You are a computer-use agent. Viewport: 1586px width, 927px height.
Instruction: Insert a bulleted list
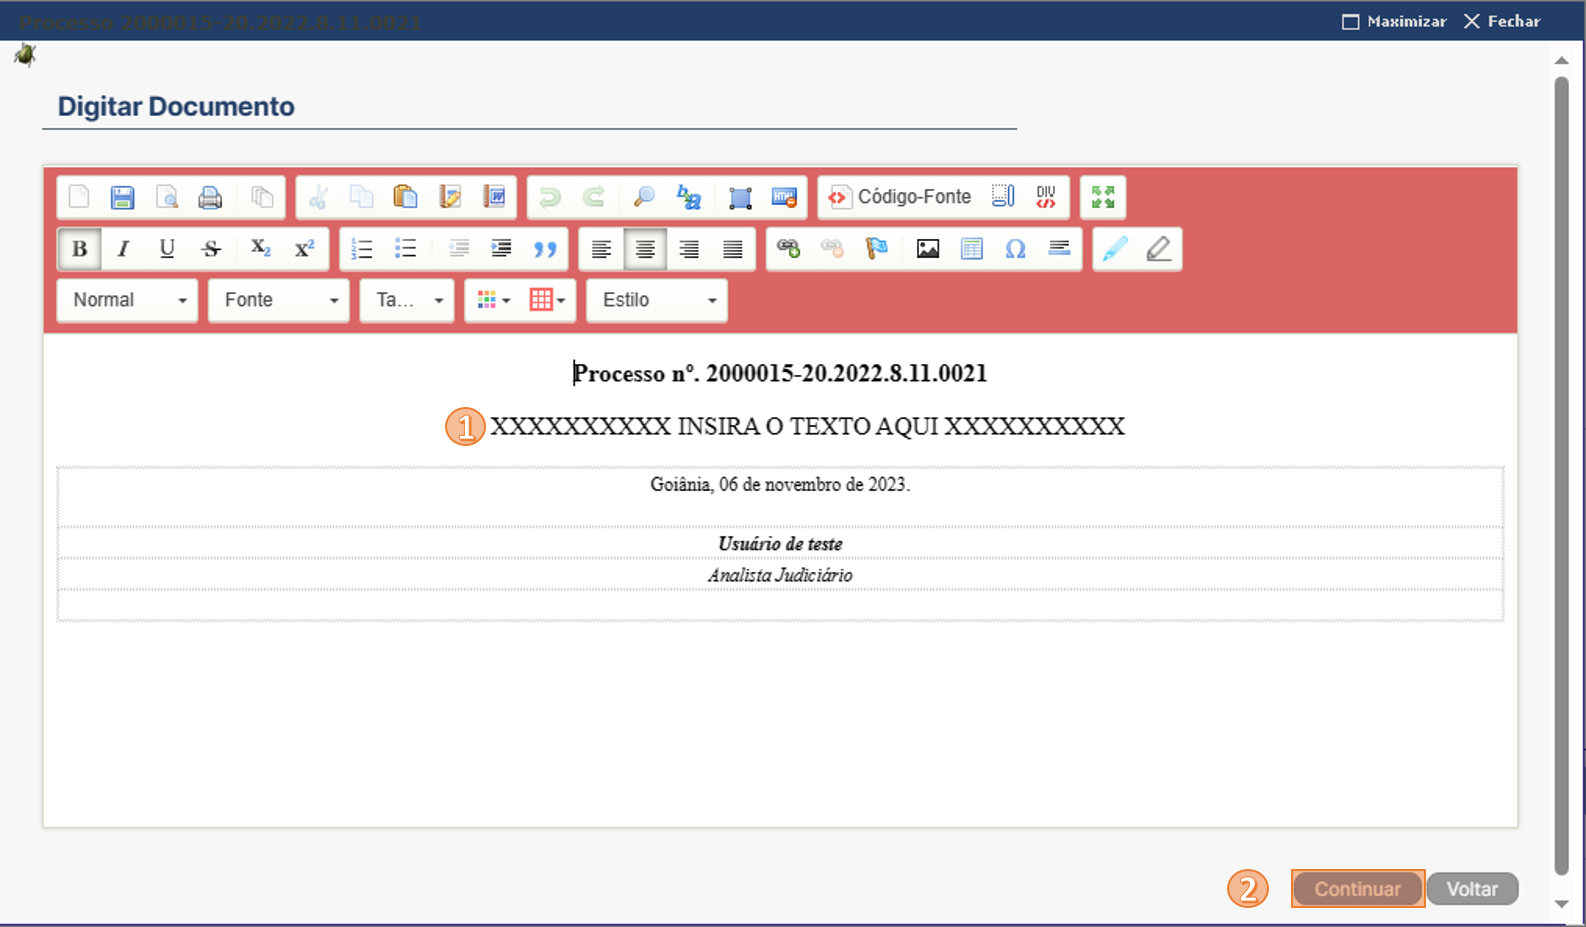click(x=405, y=249)
